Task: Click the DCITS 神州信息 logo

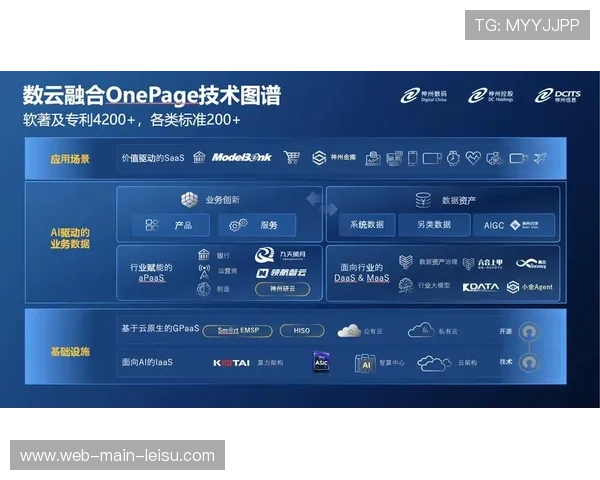Action: [558, 96]
